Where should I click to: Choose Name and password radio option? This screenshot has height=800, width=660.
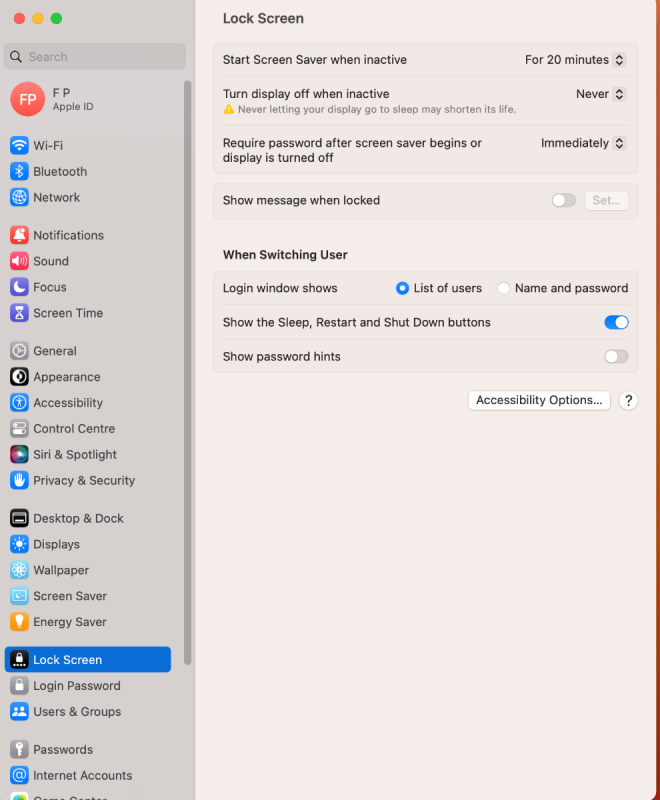503,288
